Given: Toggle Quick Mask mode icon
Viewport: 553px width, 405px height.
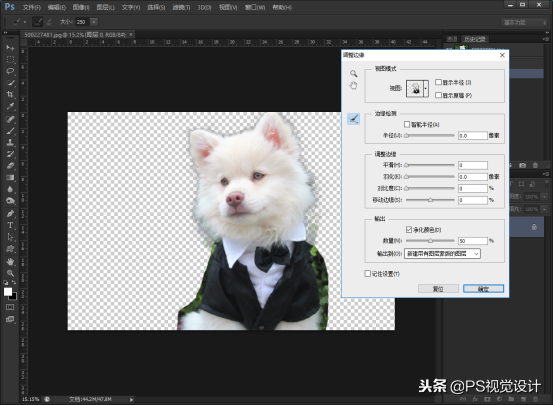Looking at the screenshot, I should point(10,307).
